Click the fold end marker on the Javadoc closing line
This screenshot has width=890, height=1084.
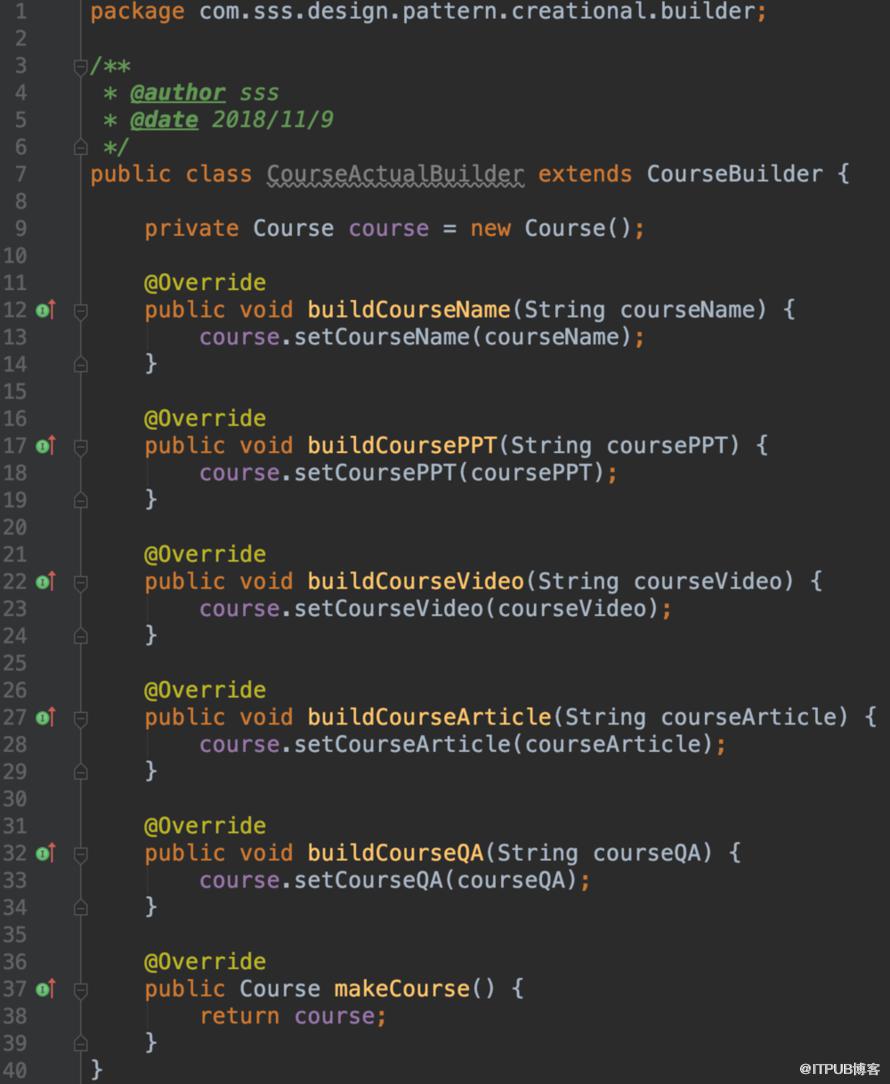[x=80, y=147]
